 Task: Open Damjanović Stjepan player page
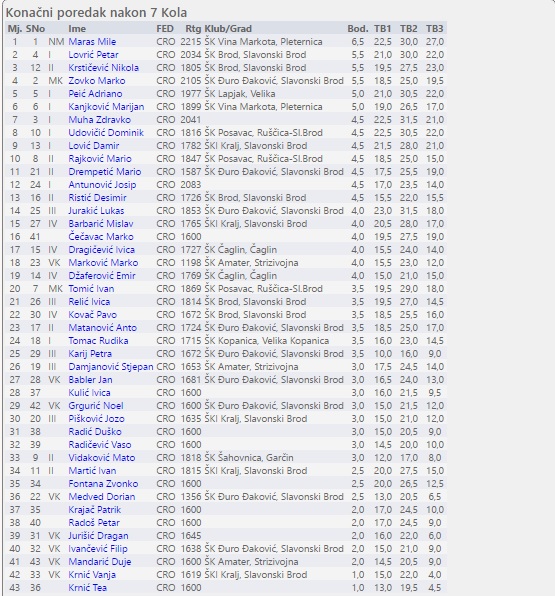pos(111,367)
